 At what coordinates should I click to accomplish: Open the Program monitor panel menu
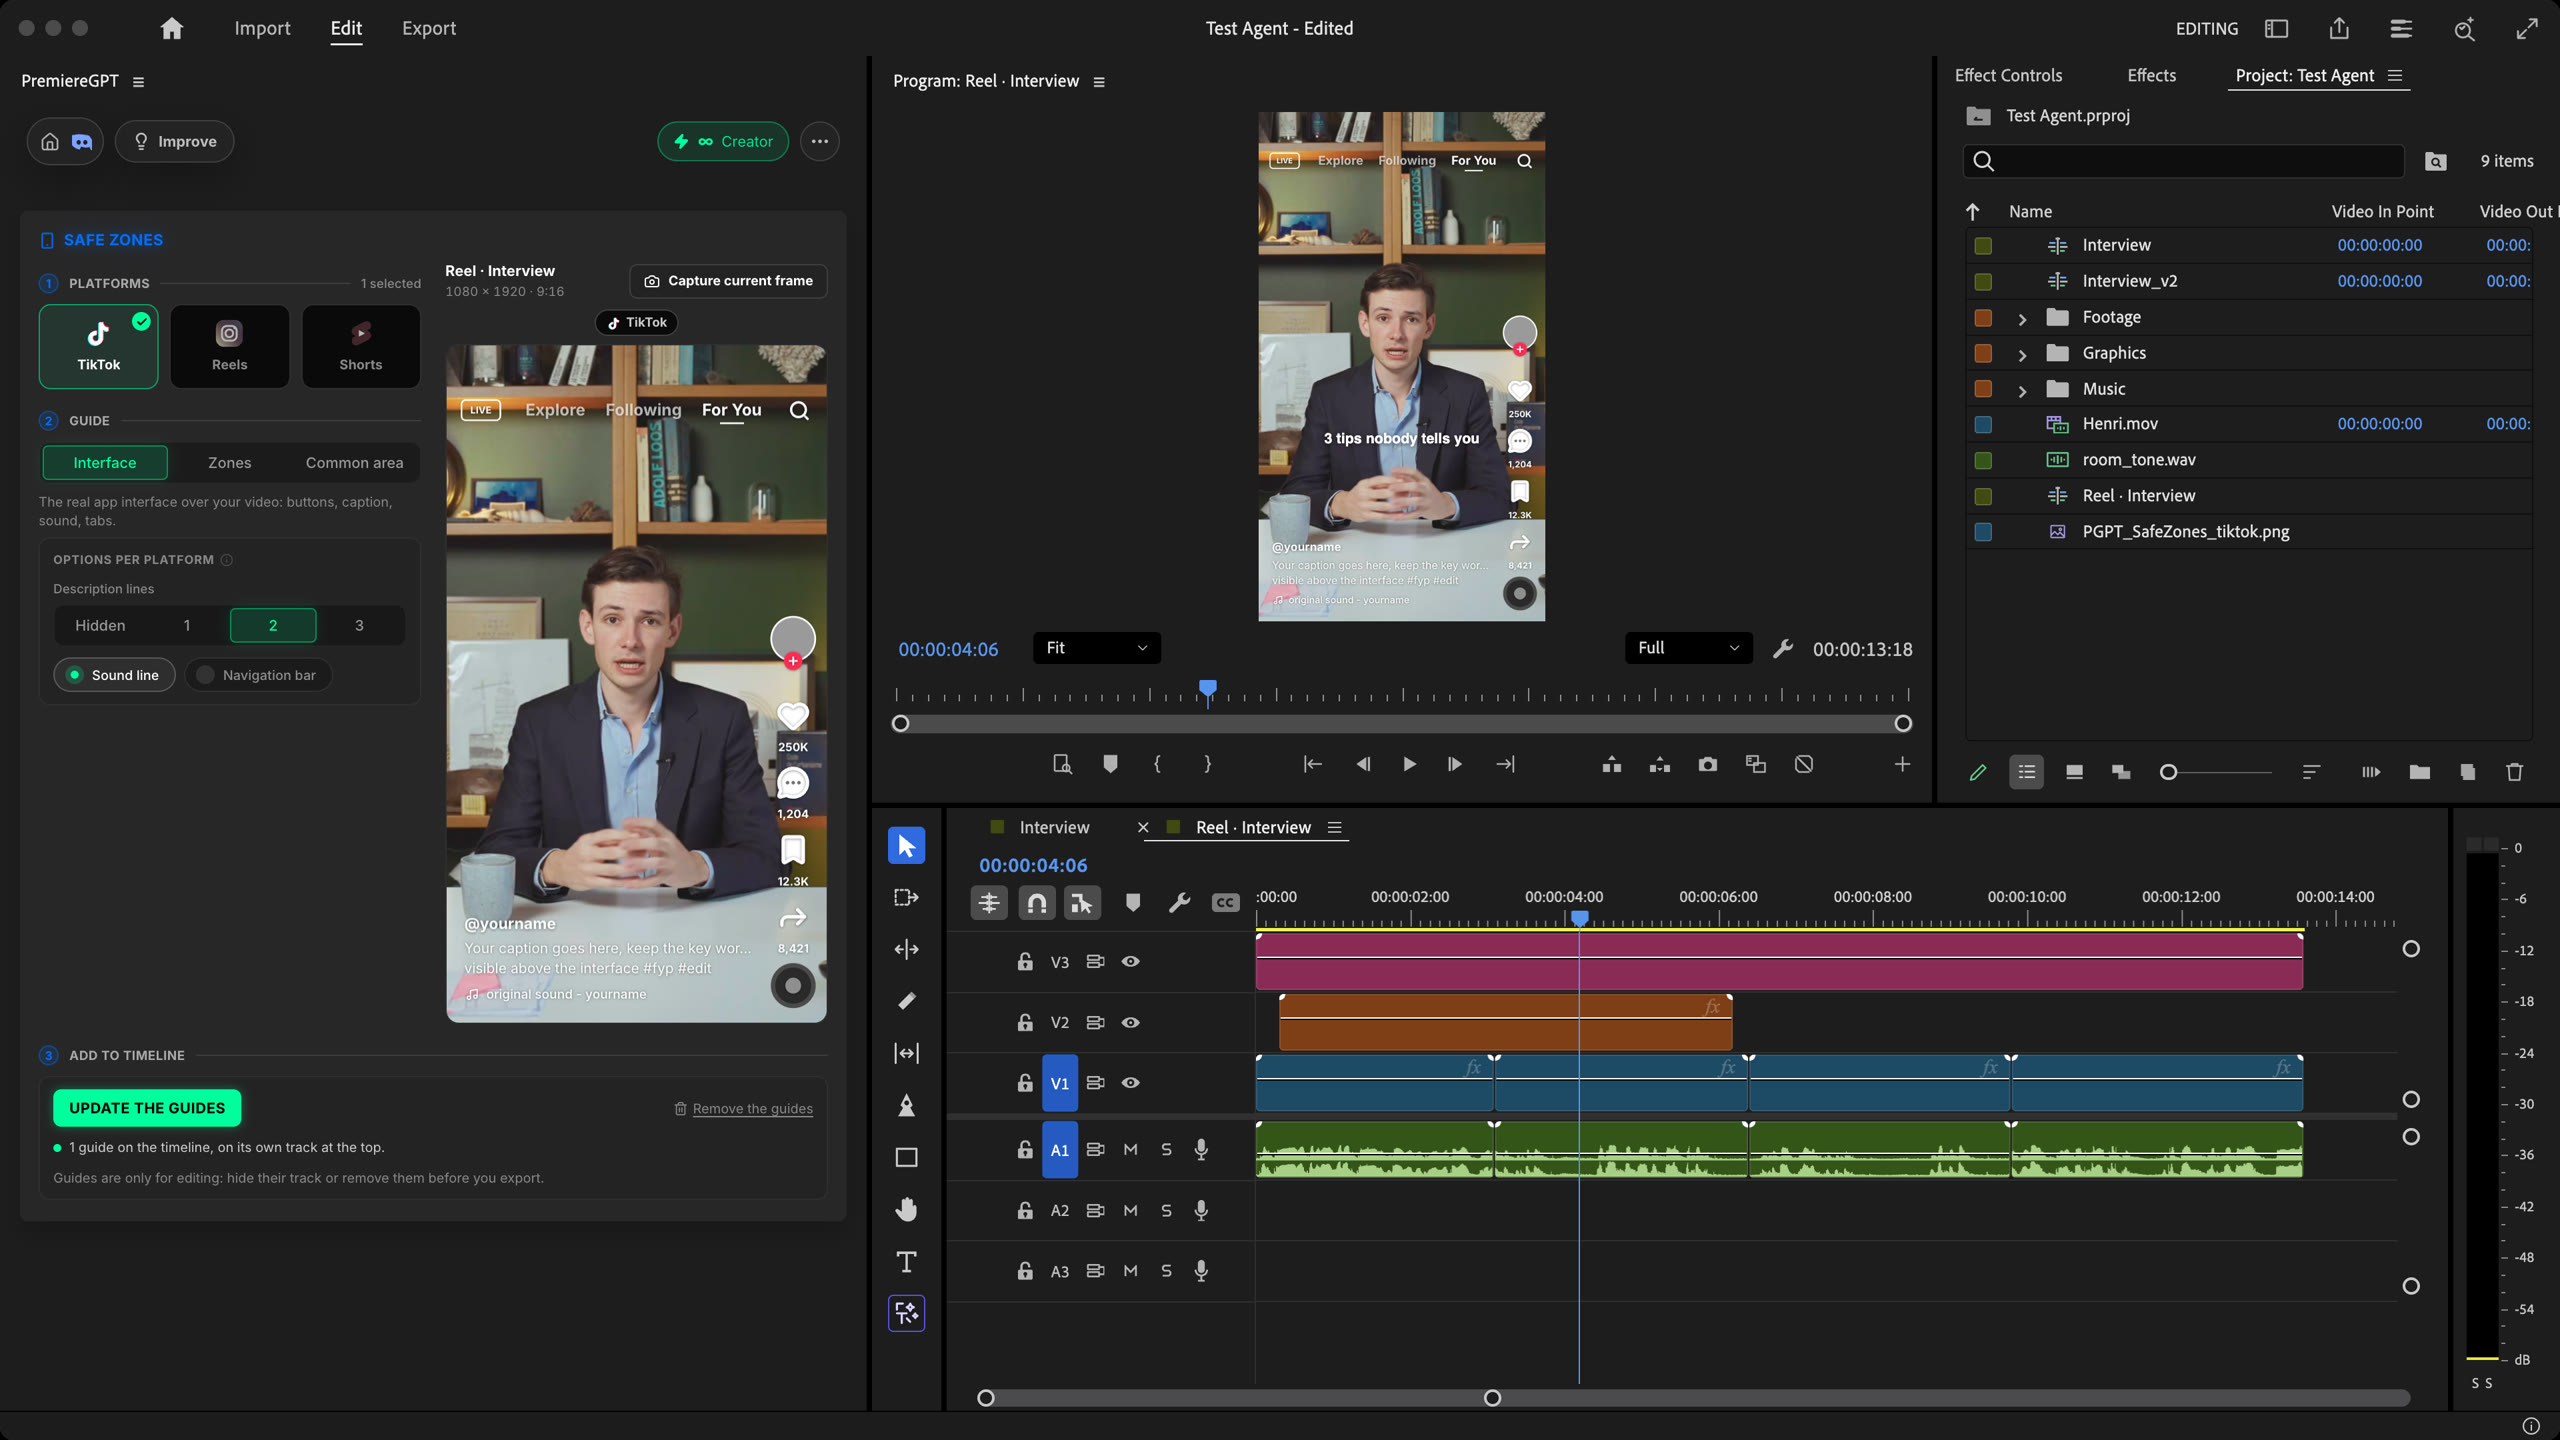click(1099, 82)
